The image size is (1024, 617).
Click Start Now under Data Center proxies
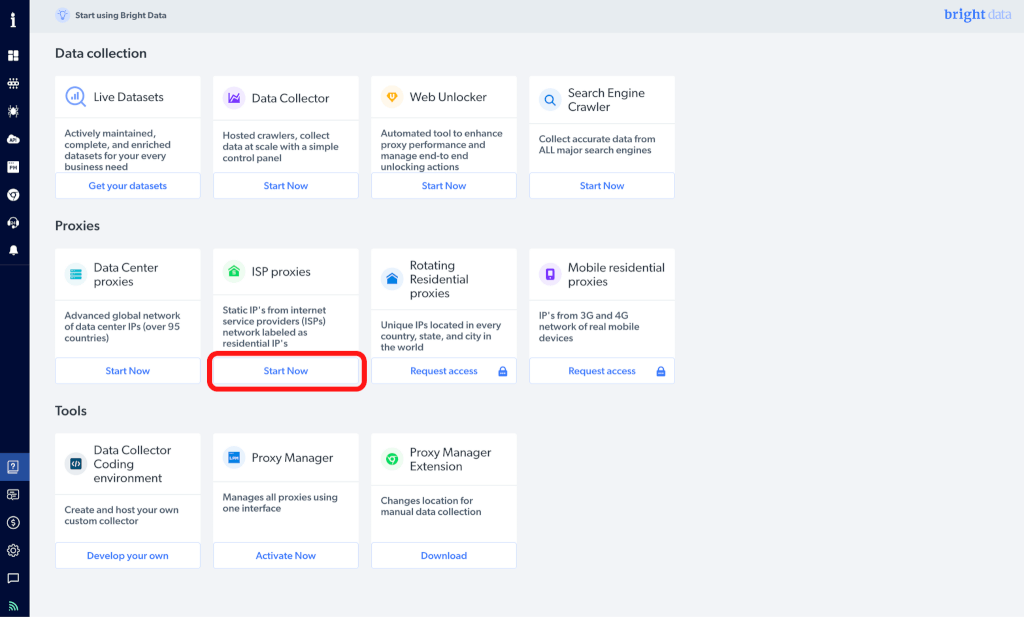pyautogui.click(x=128, y=371)
